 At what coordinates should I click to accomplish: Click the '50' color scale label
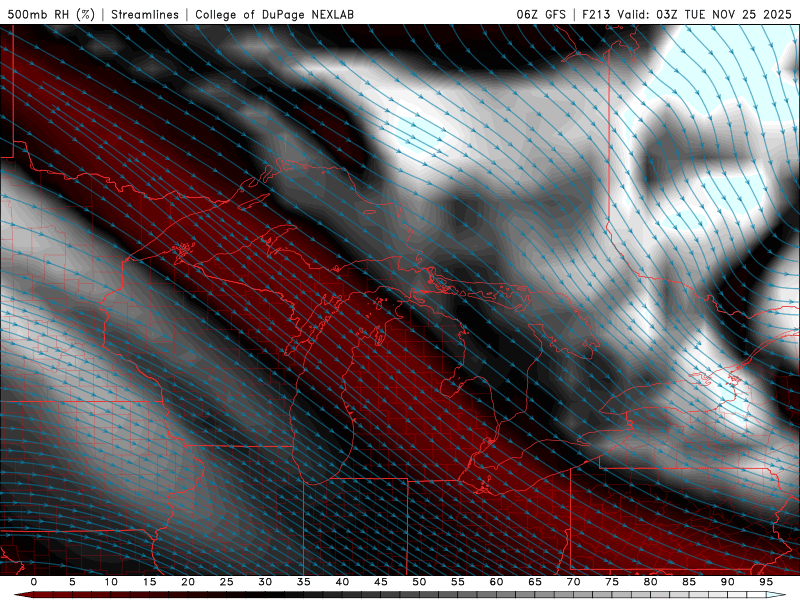pos(419,582)
